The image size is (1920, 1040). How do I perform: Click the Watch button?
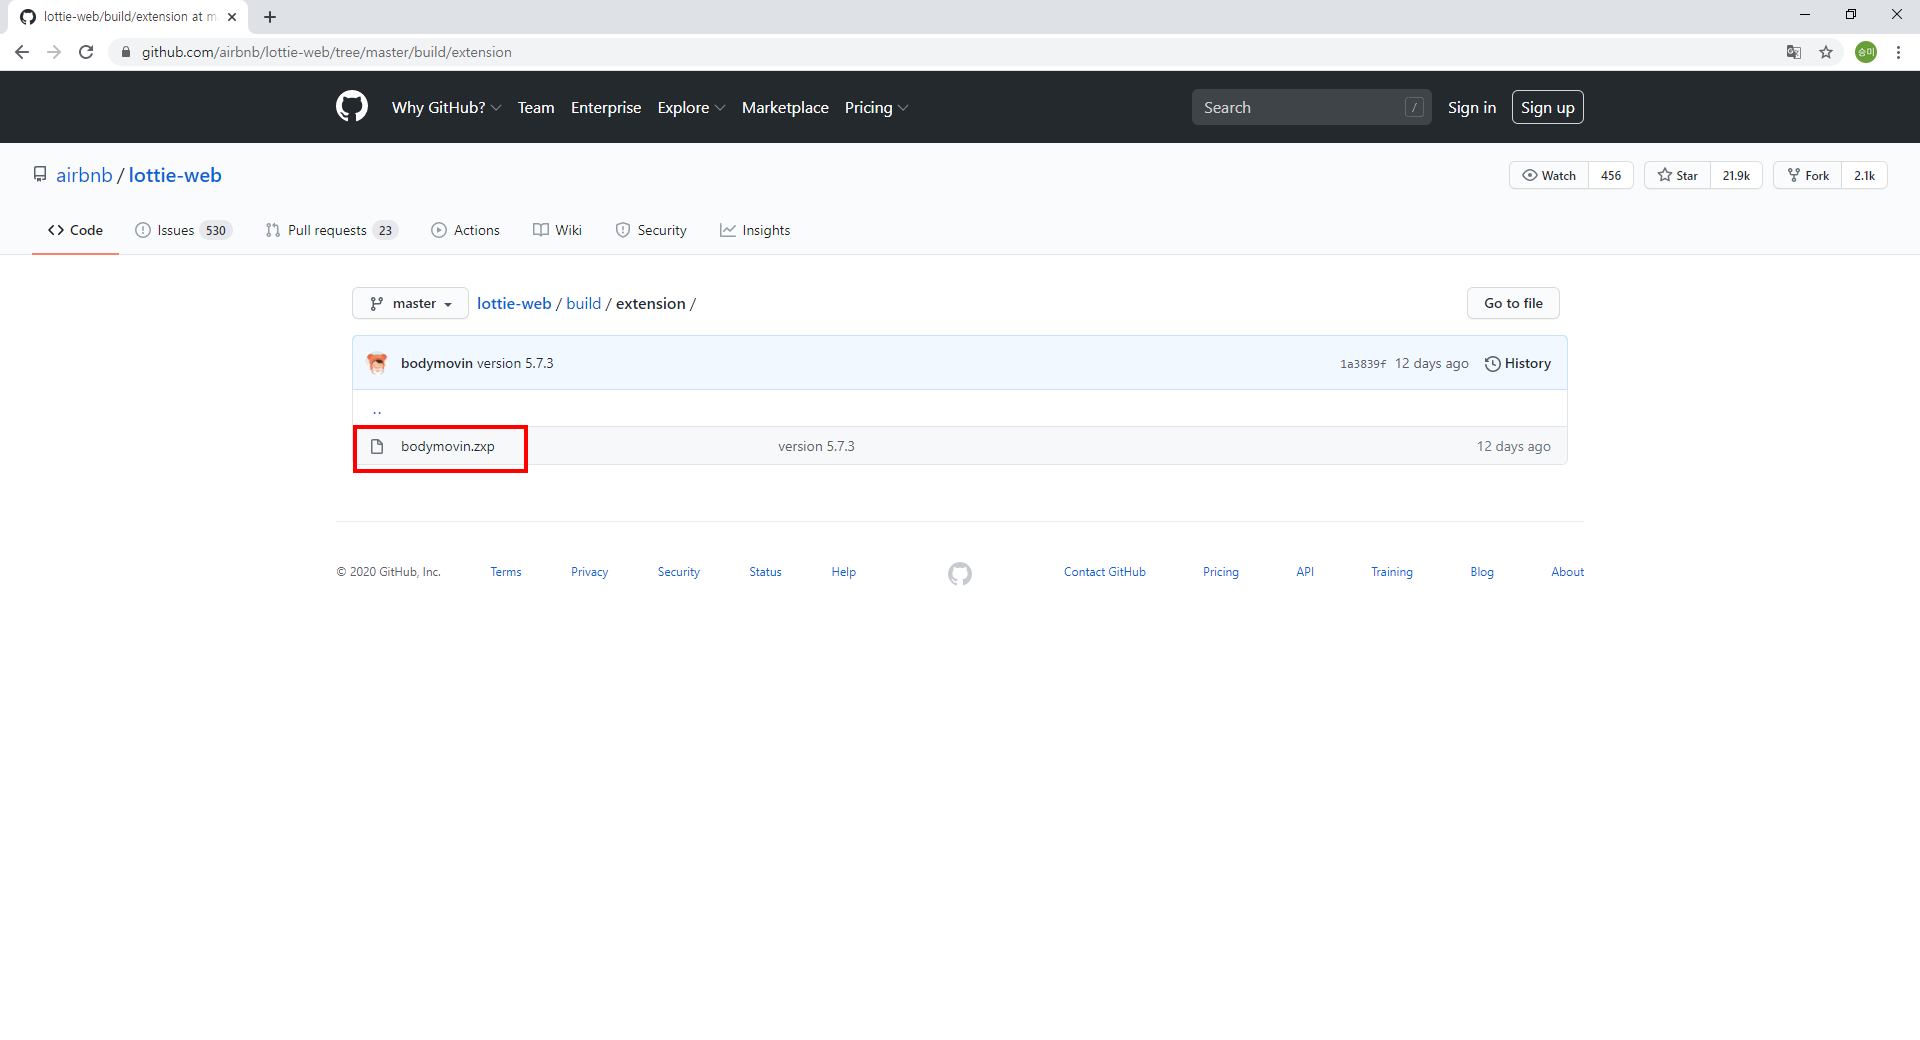[x=1549, y=175]
